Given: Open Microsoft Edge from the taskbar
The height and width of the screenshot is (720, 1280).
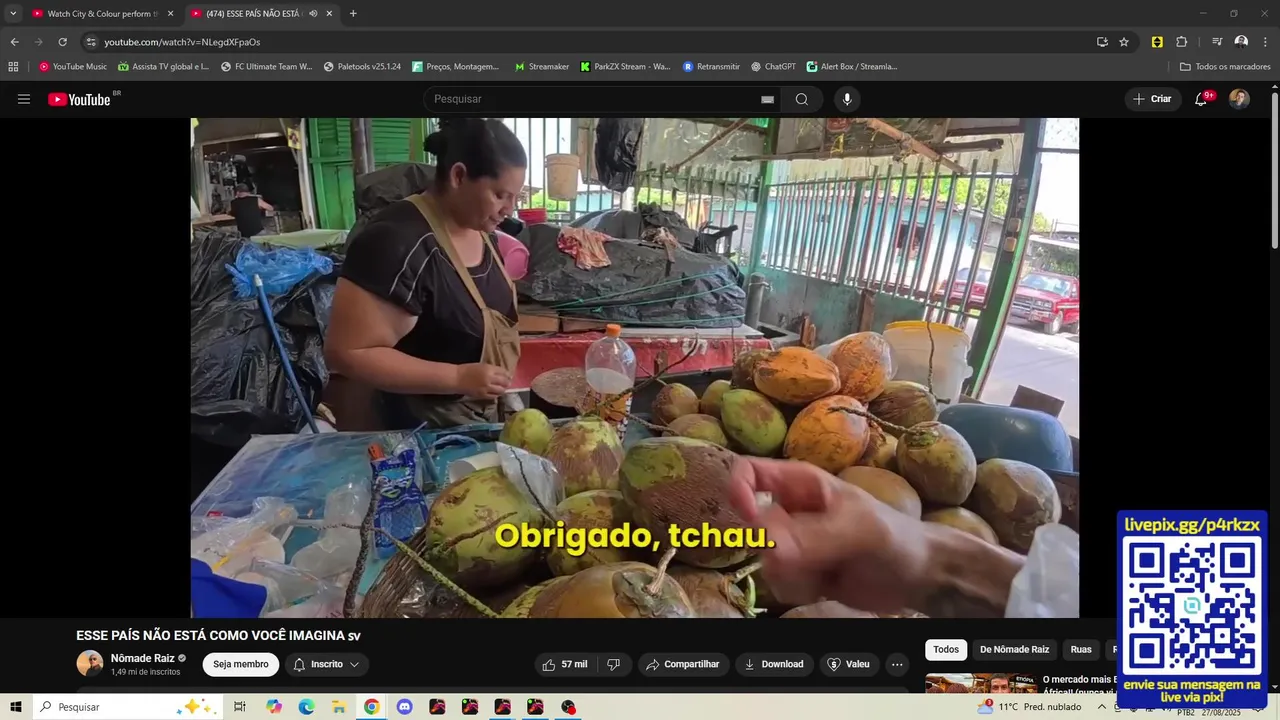Looking at the screenshot, I should click(x=306, y=707).
